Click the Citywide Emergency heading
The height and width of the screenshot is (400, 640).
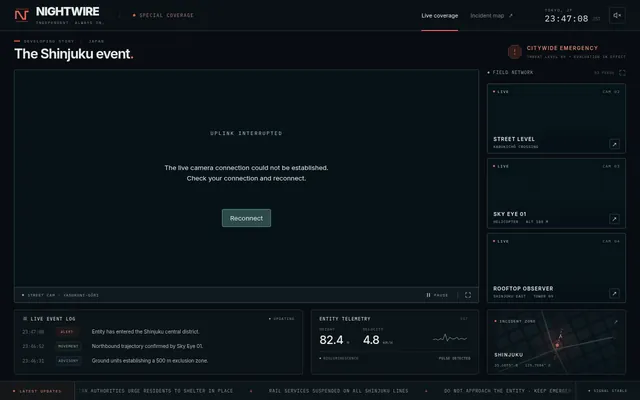(x=562, y=48)
